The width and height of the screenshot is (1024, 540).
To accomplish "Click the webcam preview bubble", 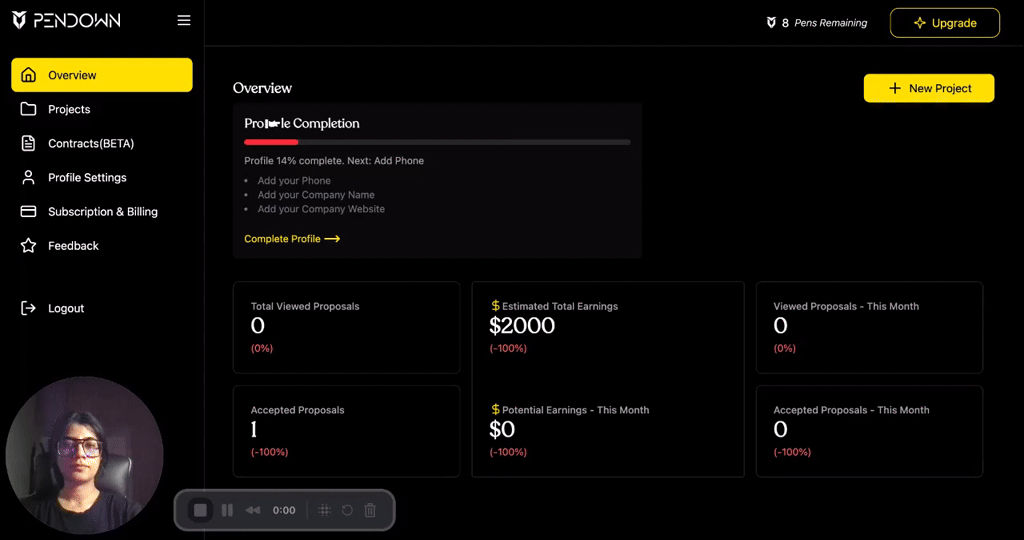I will pos(84,455).
